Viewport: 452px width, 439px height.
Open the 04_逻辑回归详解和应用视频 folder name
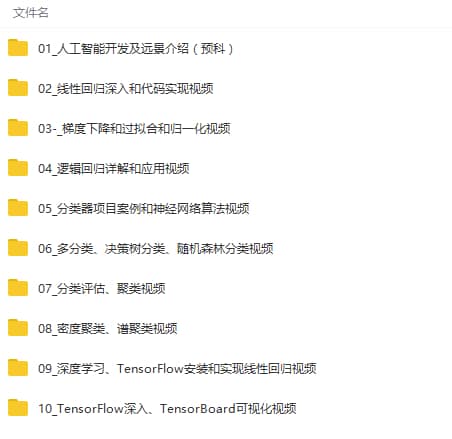(x=114, y=169)
